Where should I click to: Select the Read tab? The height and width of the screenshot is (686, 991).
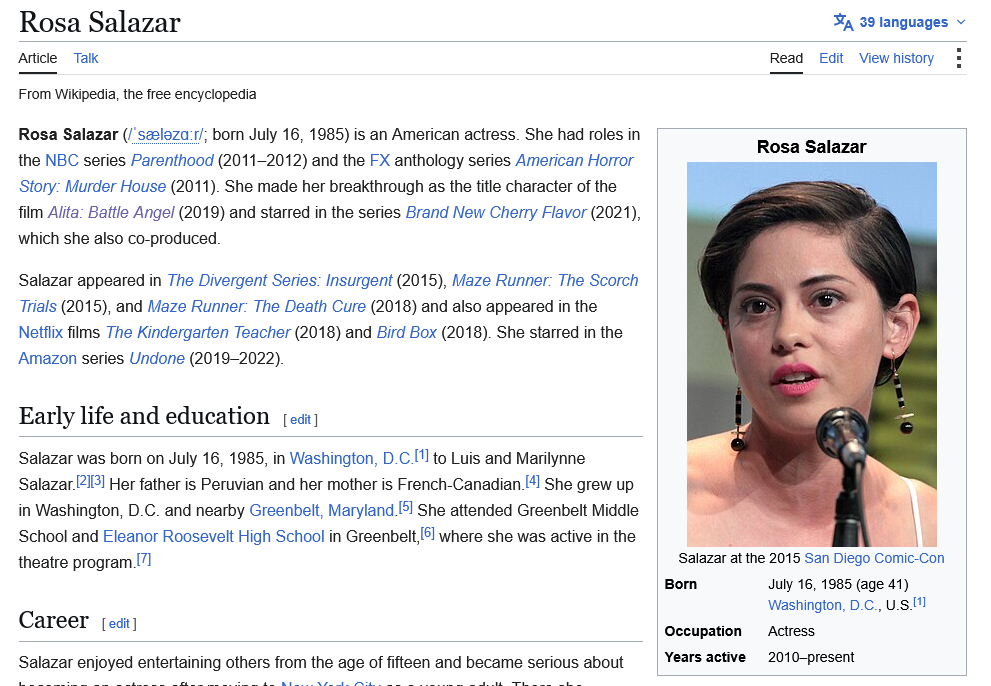pos(786,58)
